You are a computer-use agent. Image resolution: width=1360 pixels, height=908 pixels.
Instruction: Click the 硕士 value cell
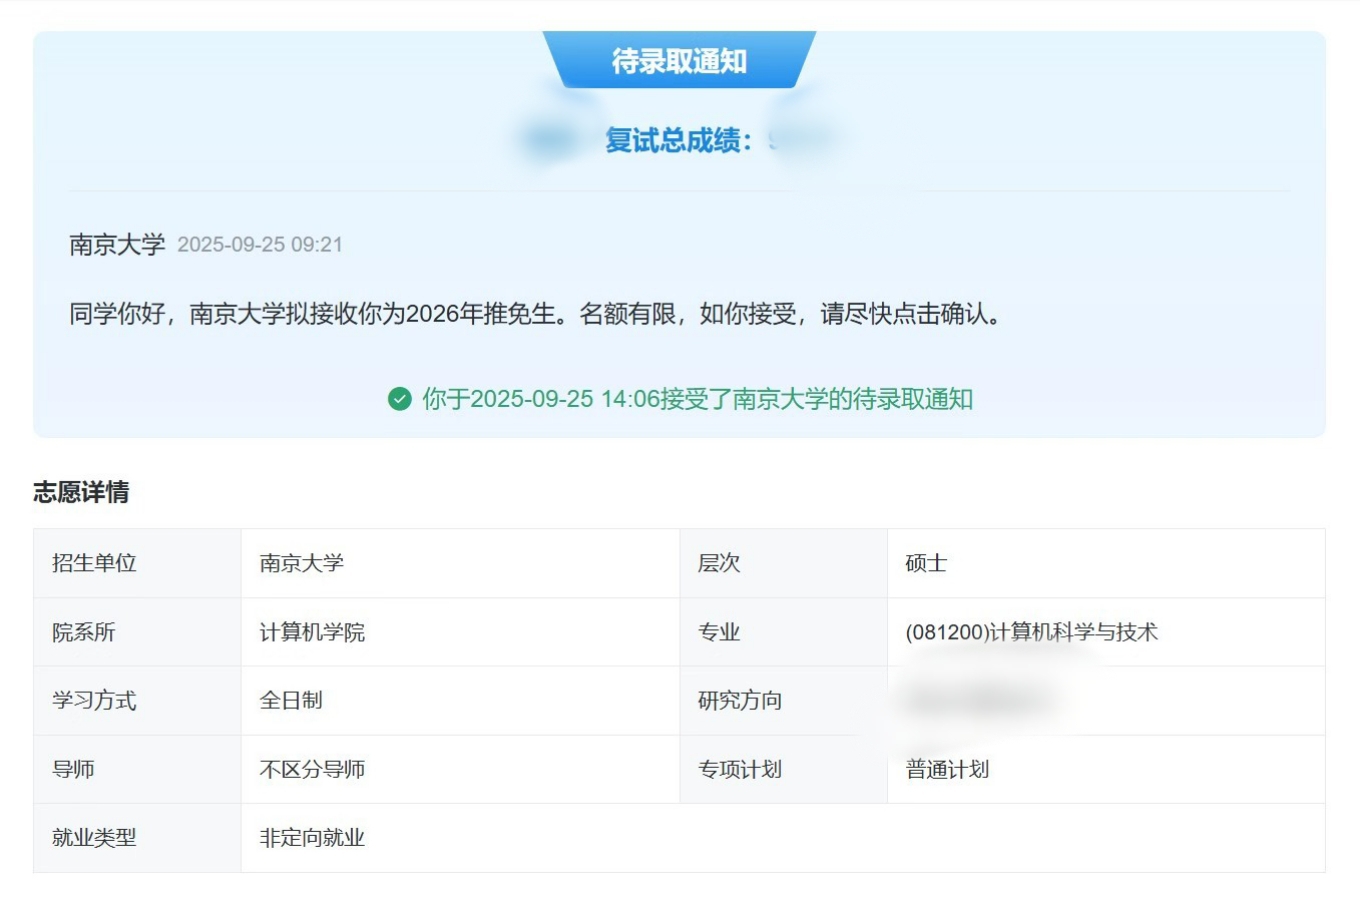1106,563
